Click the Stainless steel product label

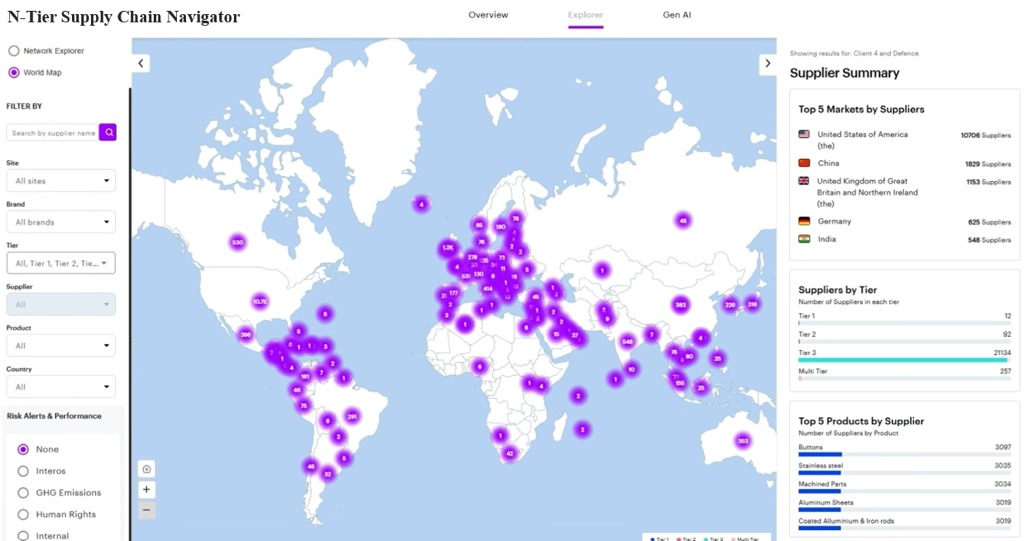(x=820, y=466)
